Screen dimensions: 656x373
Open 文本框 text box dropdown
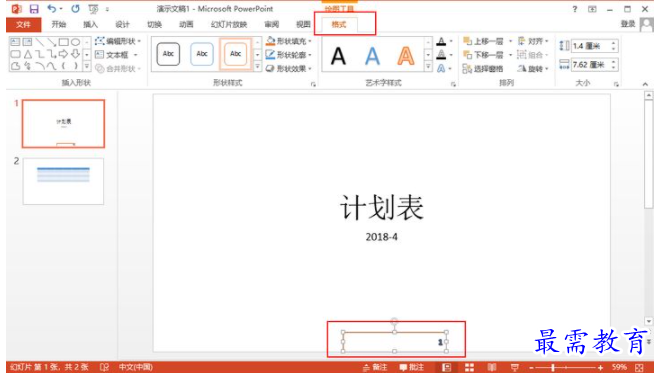116,55
